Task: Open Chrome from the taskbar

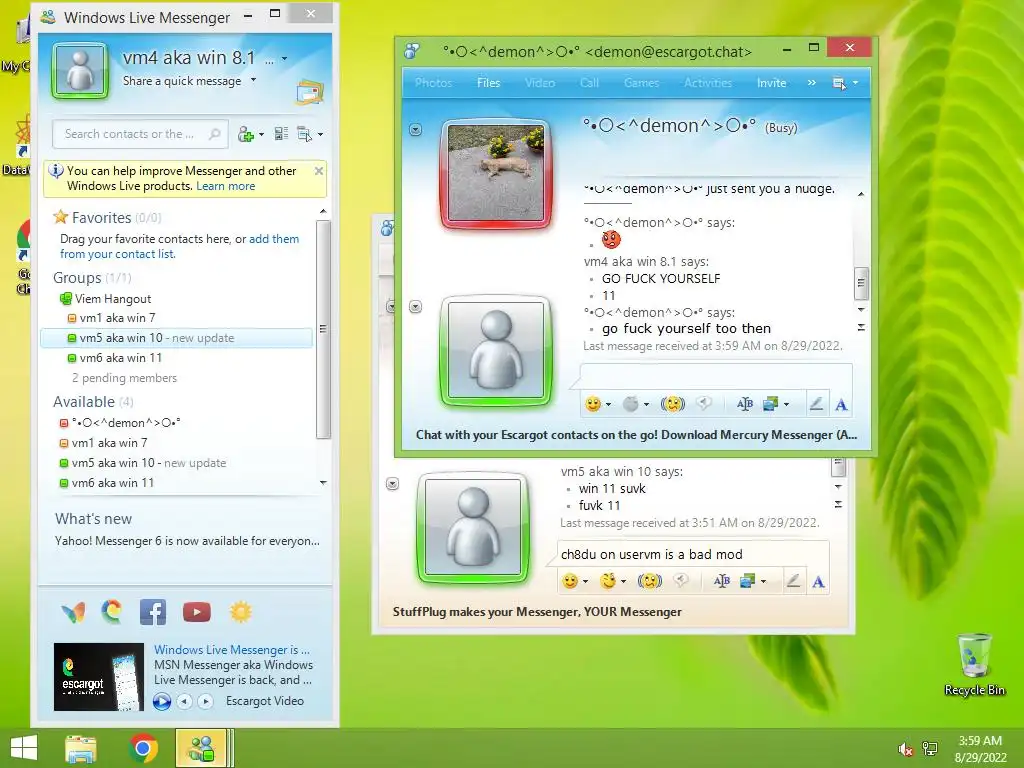Action: (x=143, y=748)
